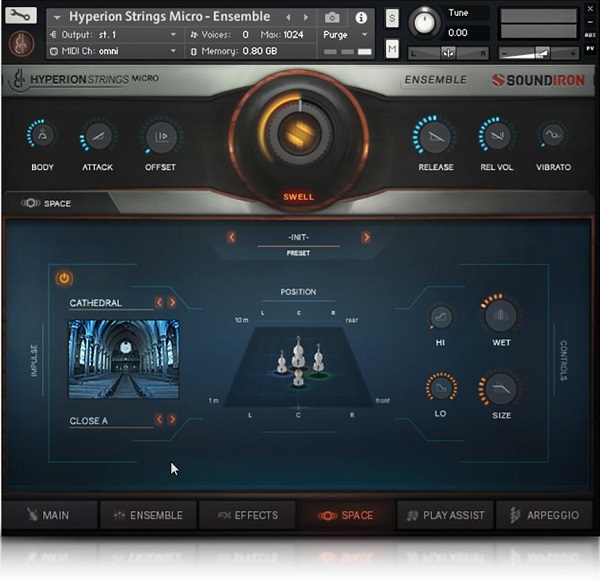The width and height of the screenshot is (600, 581).
Task: Toggle the Mute M button
Action: click(392, 49)
